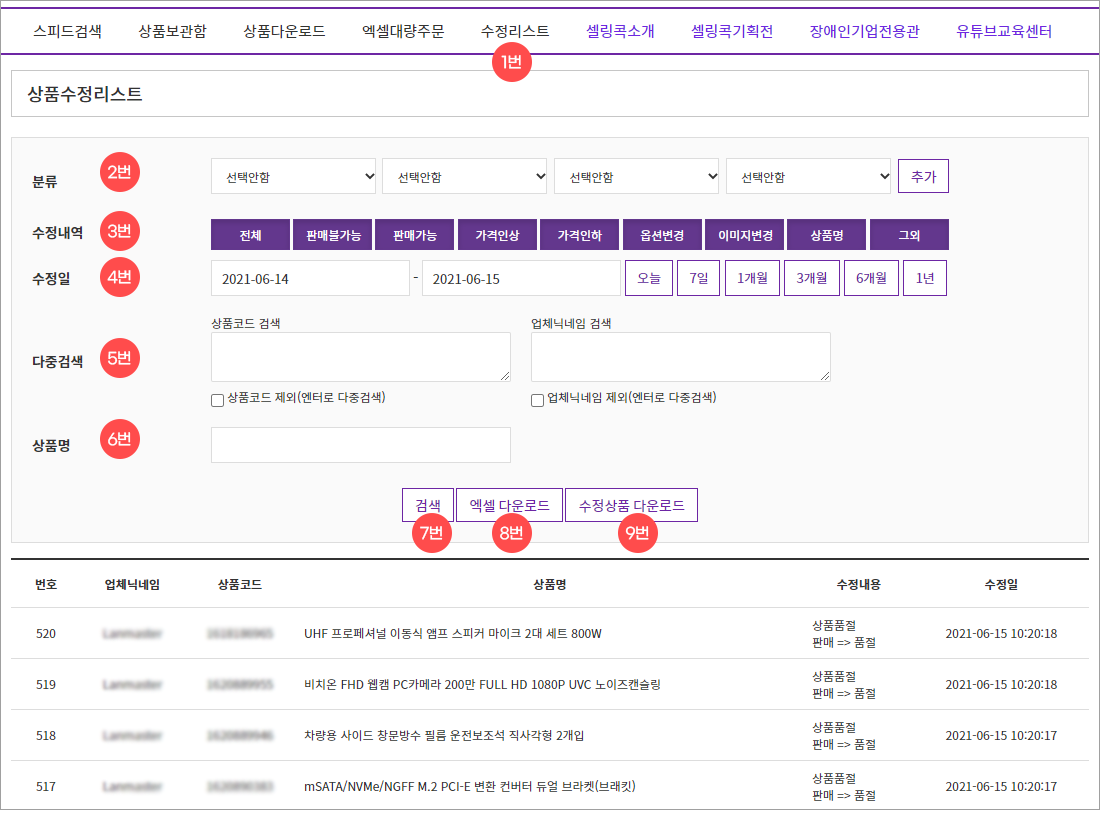
Task: Open the second 분류 category dropdown
Action: point(464,177)
